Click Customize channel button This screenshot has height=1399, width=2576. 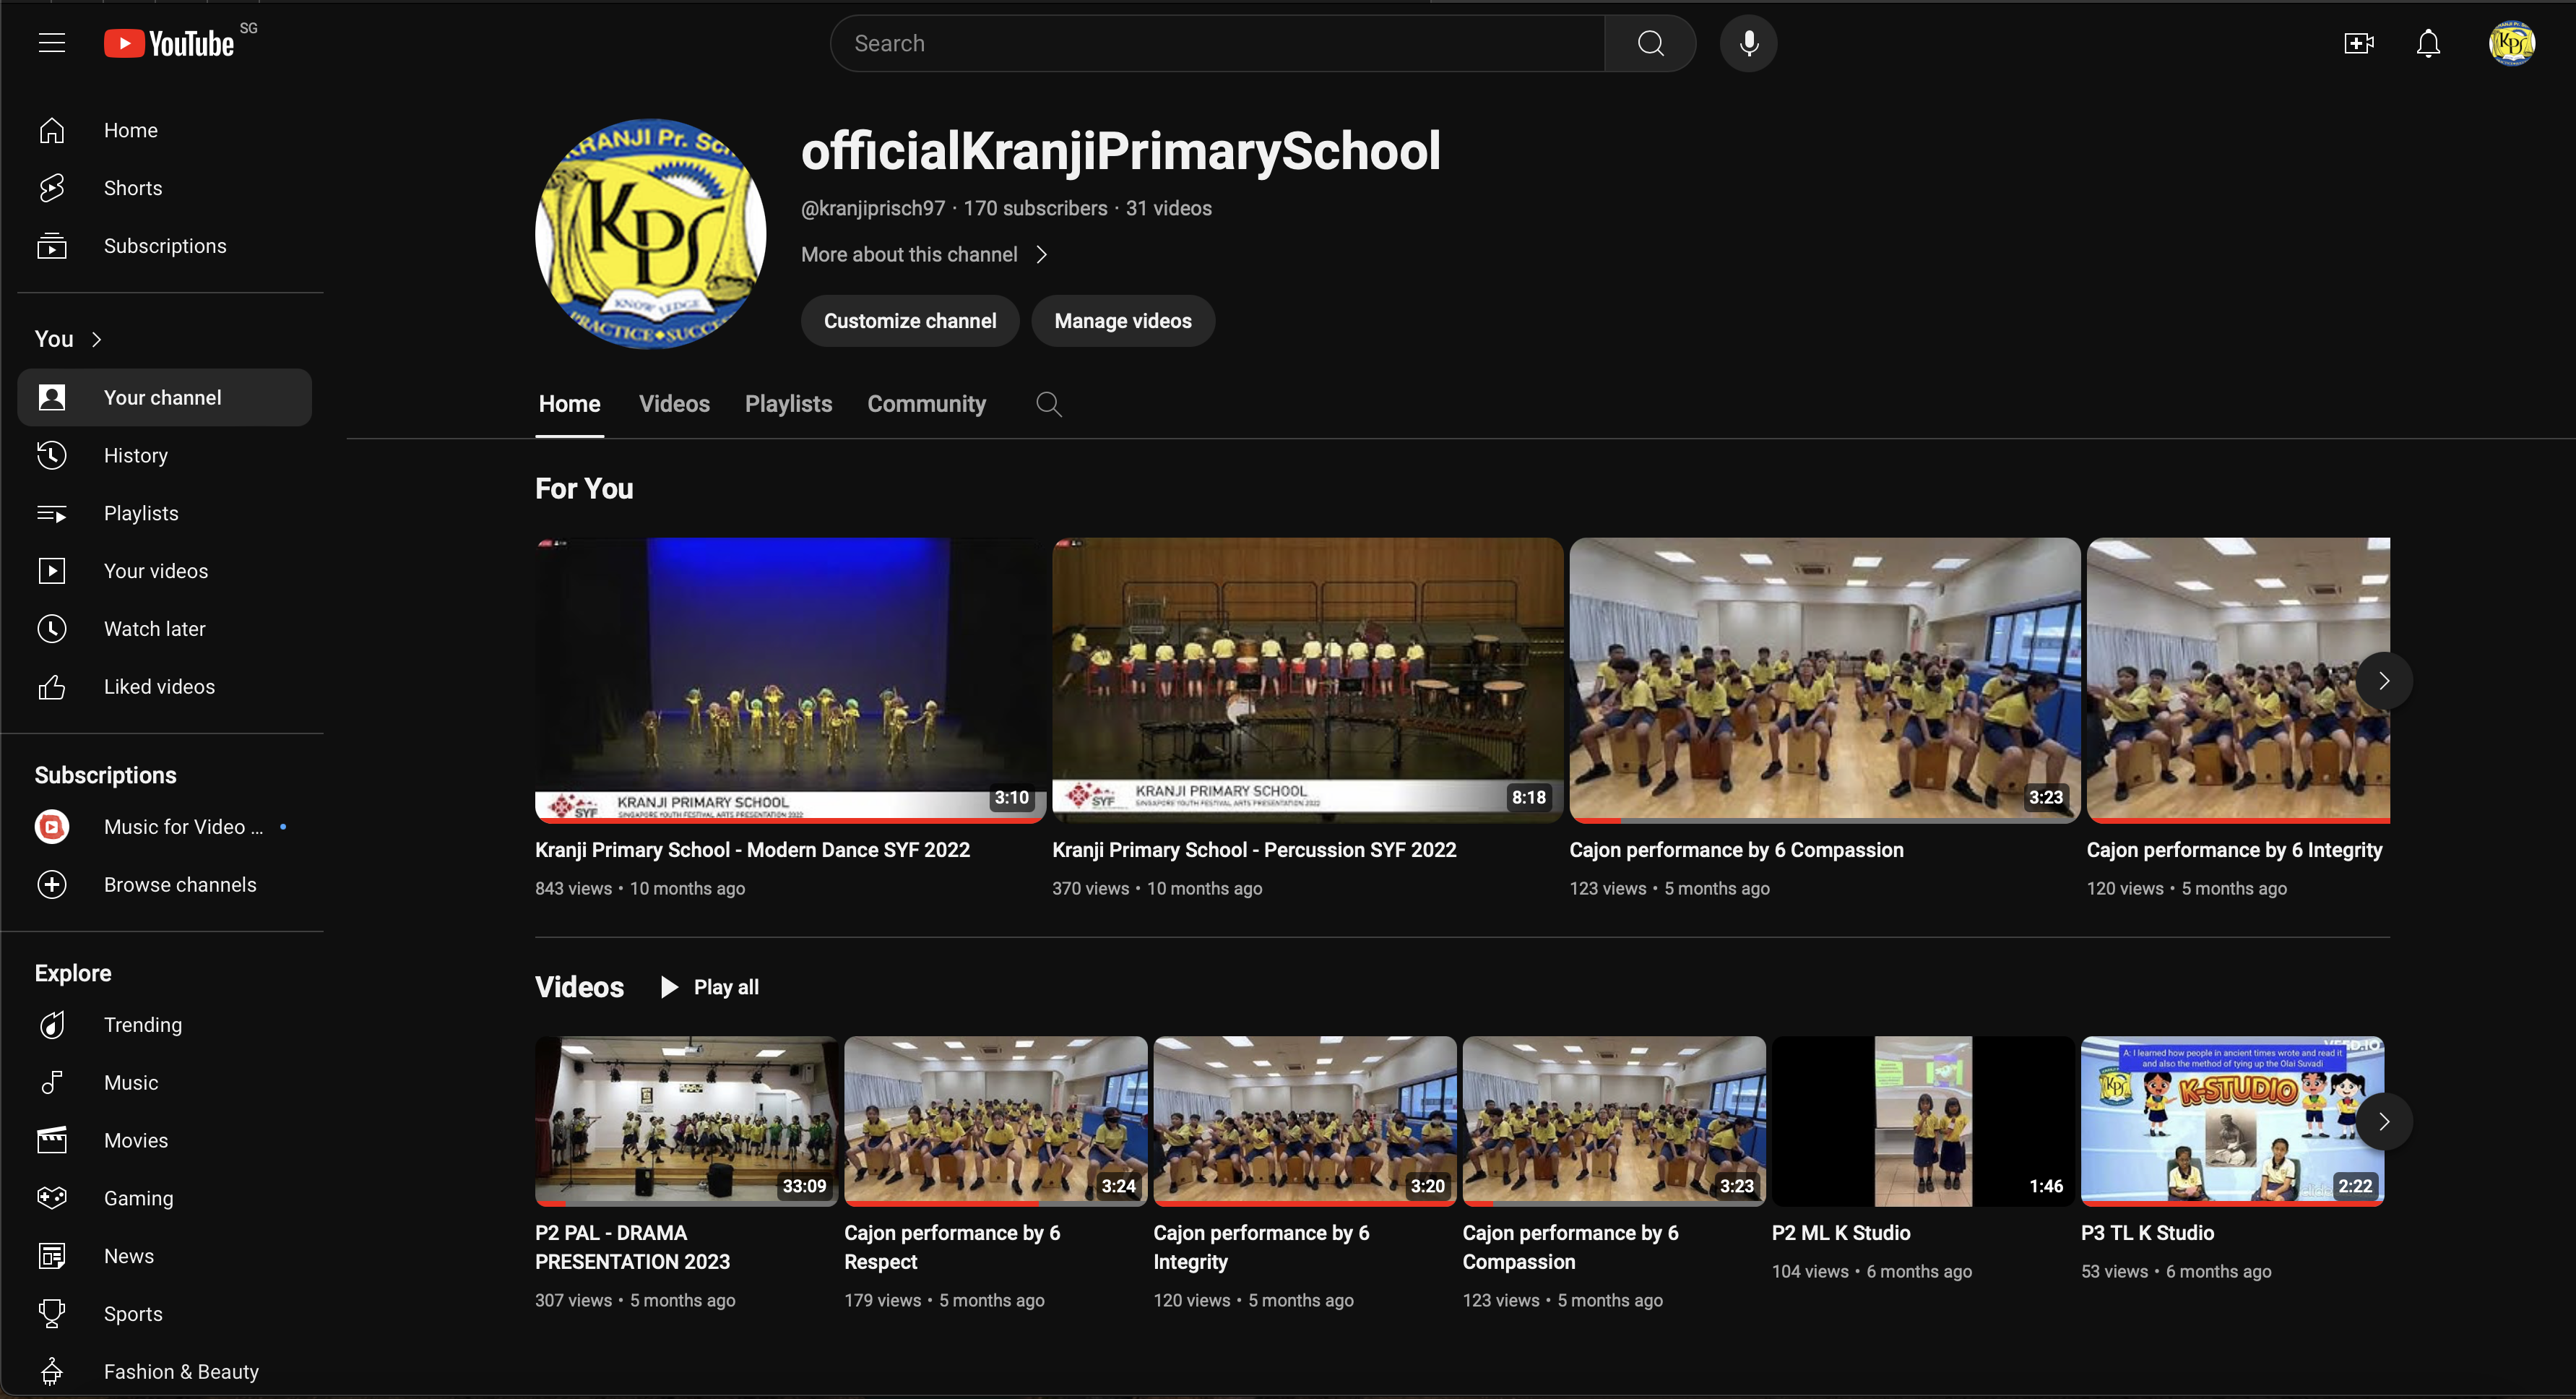click(910, 321)
